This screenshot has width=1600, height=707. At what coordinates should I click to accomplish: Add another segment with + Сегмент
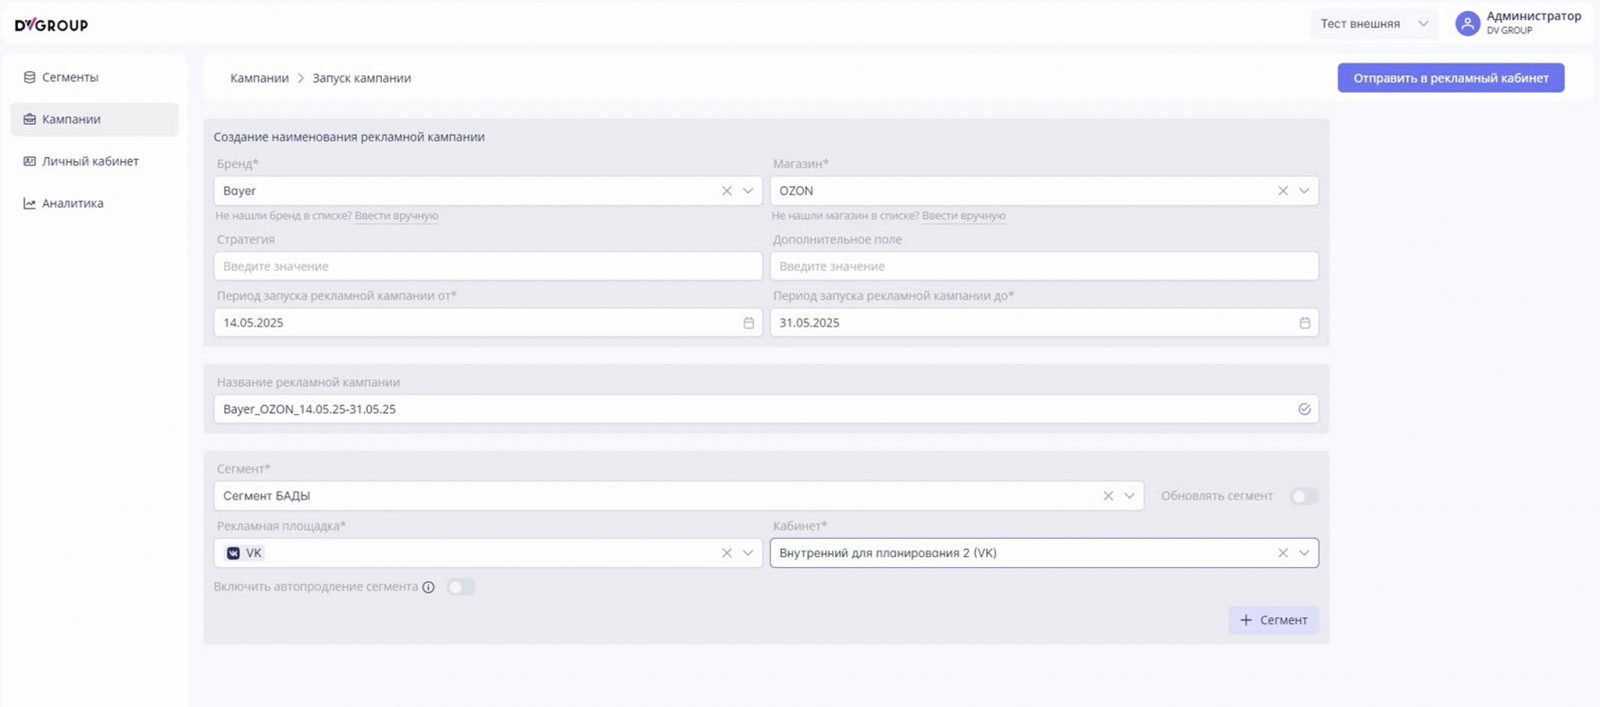pos(1274,620)
